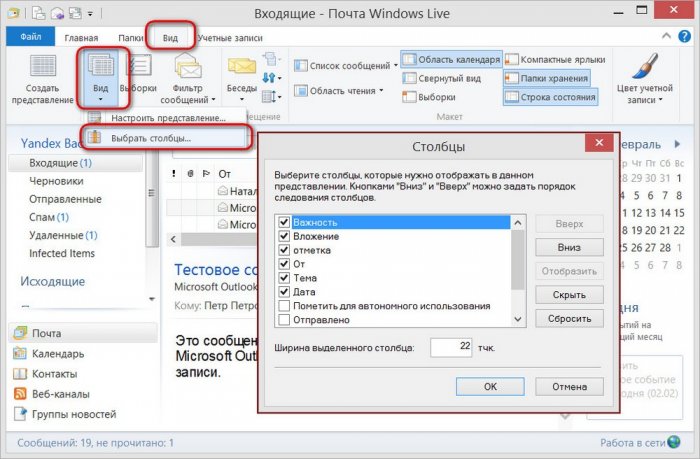The width and height of the screenshot is (700, 459).
Task: Open the Входящие (1) folder
Action: click(x=76, y=163)
